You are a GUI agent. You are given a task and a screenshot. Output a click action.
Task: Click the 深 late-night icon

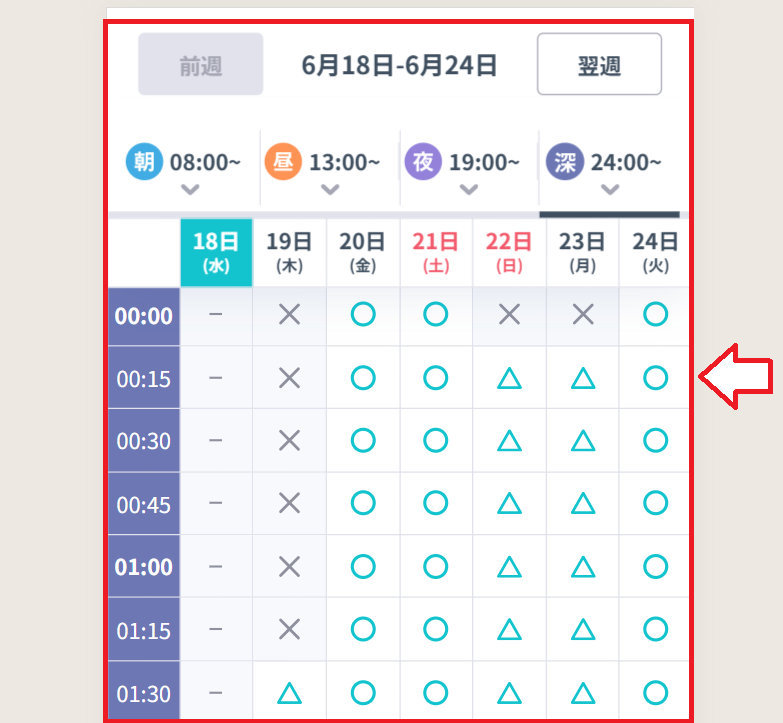click(565, 162)
